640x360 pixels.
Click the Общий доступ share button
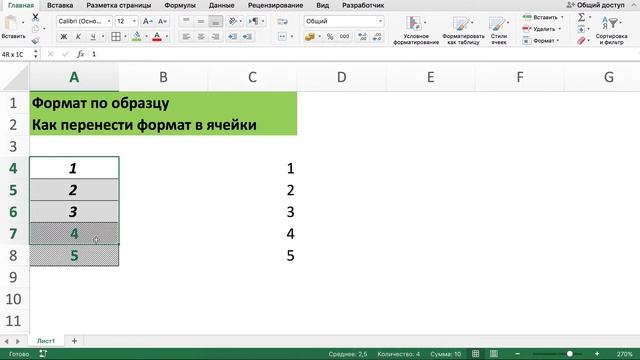point(596,5)
